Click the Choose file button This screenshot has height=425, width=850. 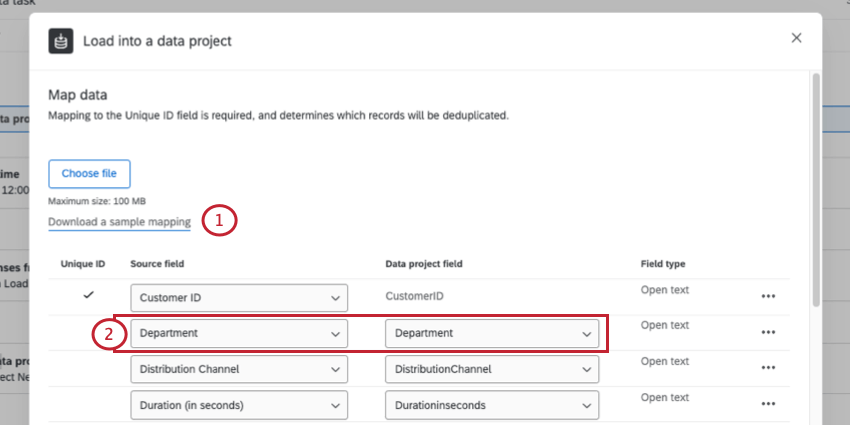(x=89, y=173)
